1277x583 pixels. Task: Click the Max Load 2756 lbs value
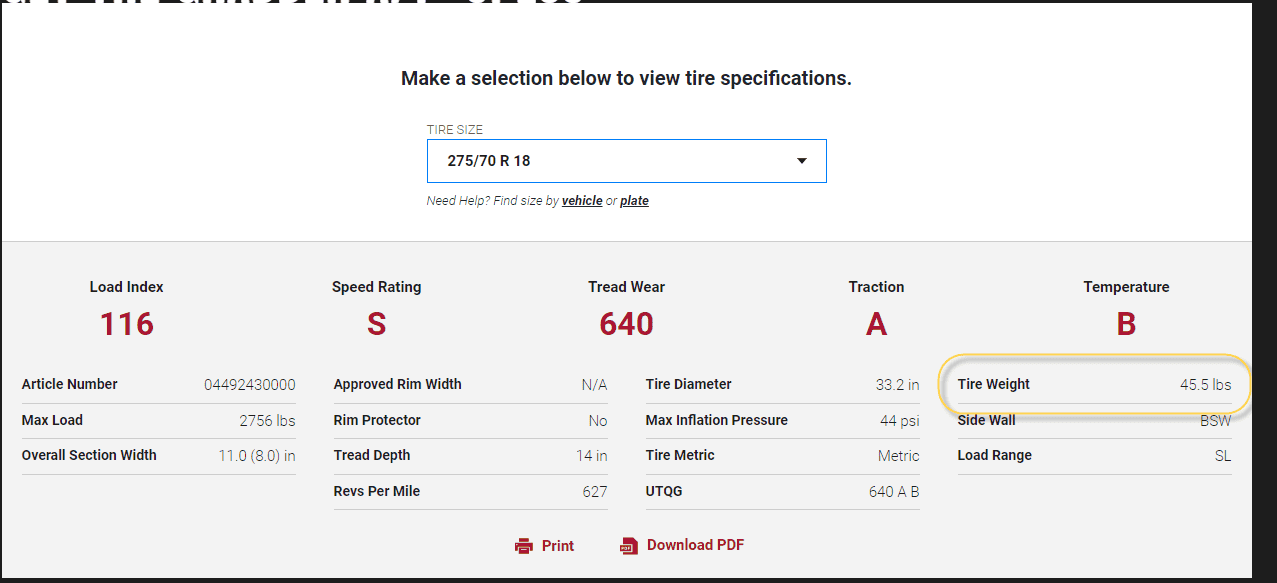click(x=267, y=421)
